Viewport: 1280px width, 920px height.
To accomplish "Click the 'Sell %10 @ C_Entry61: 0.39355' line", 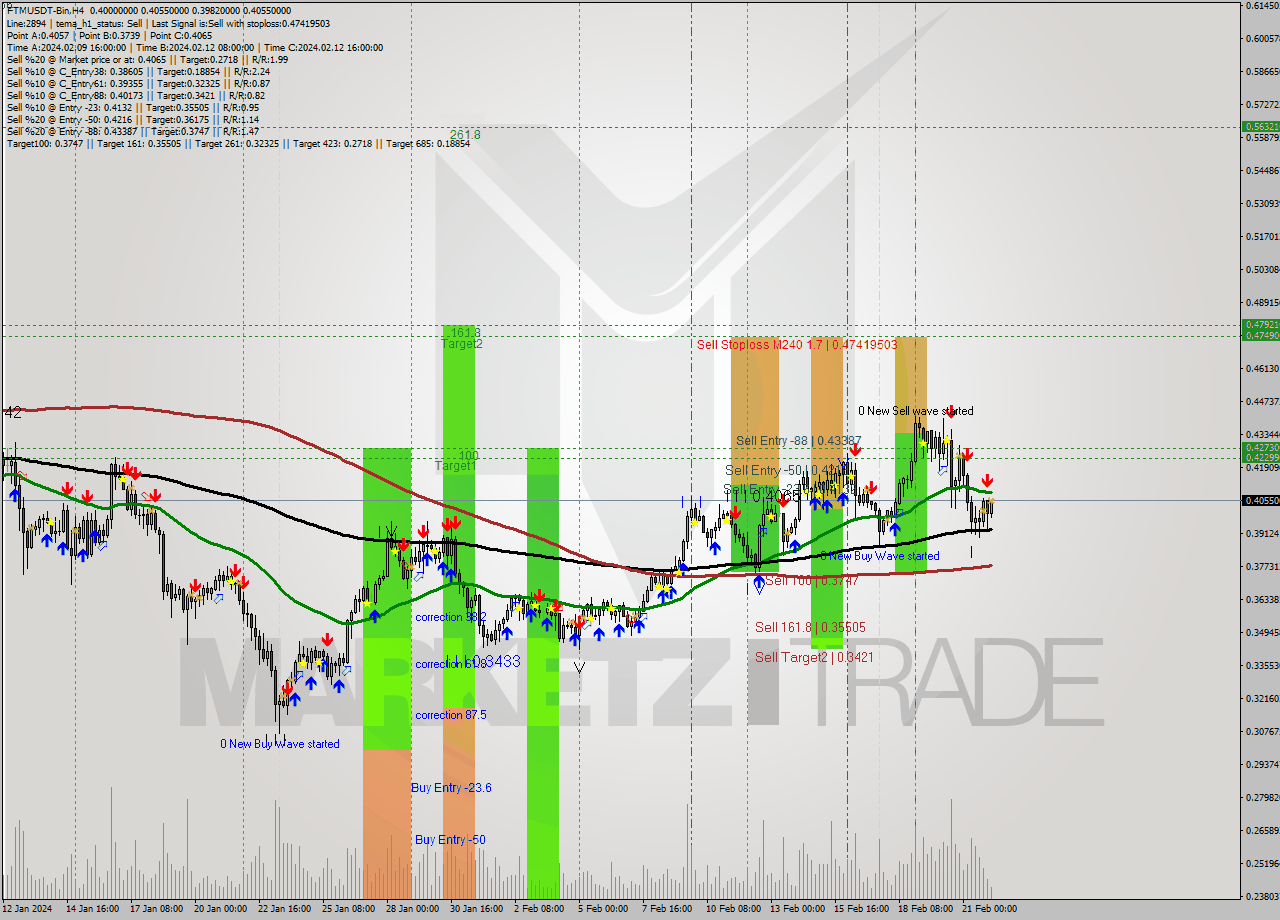I will coord(138,83).
